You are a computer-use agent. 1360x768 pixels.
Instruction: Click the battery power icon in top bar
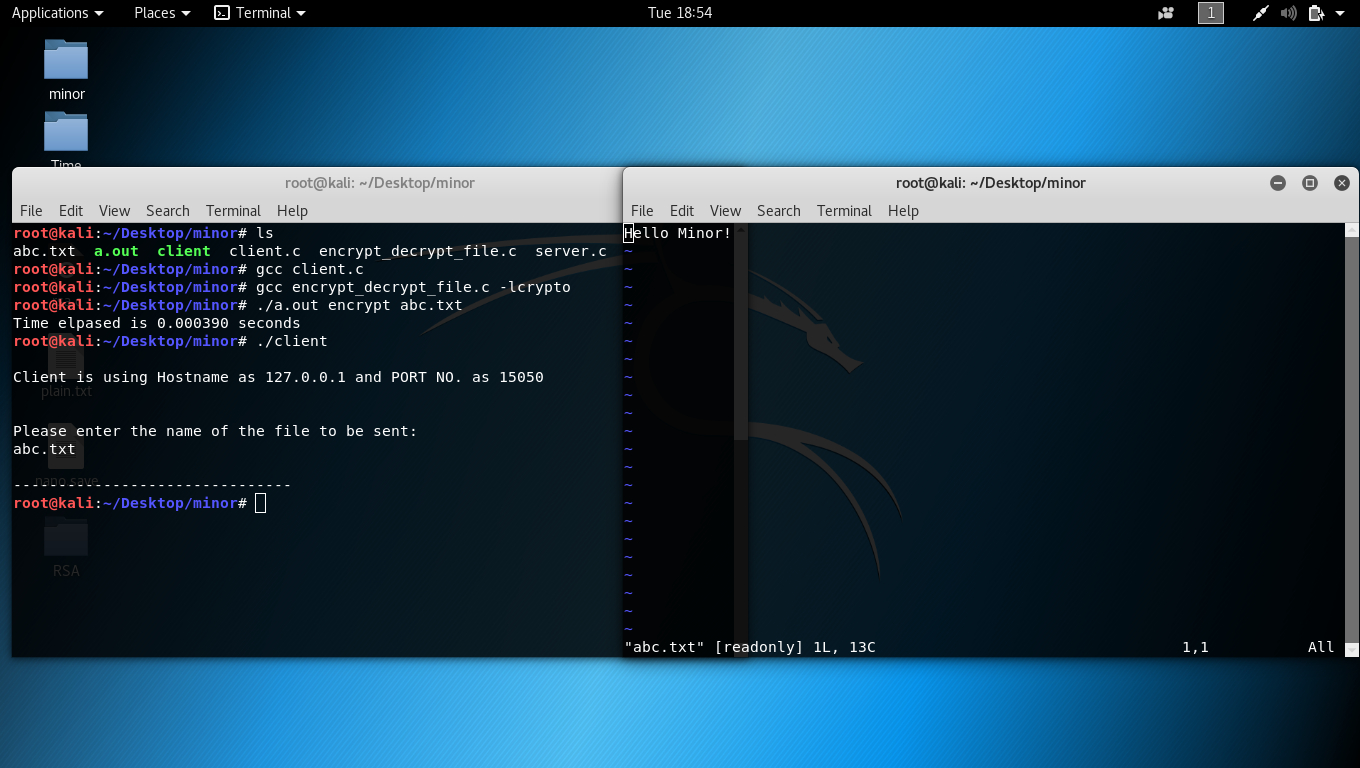1316,13
